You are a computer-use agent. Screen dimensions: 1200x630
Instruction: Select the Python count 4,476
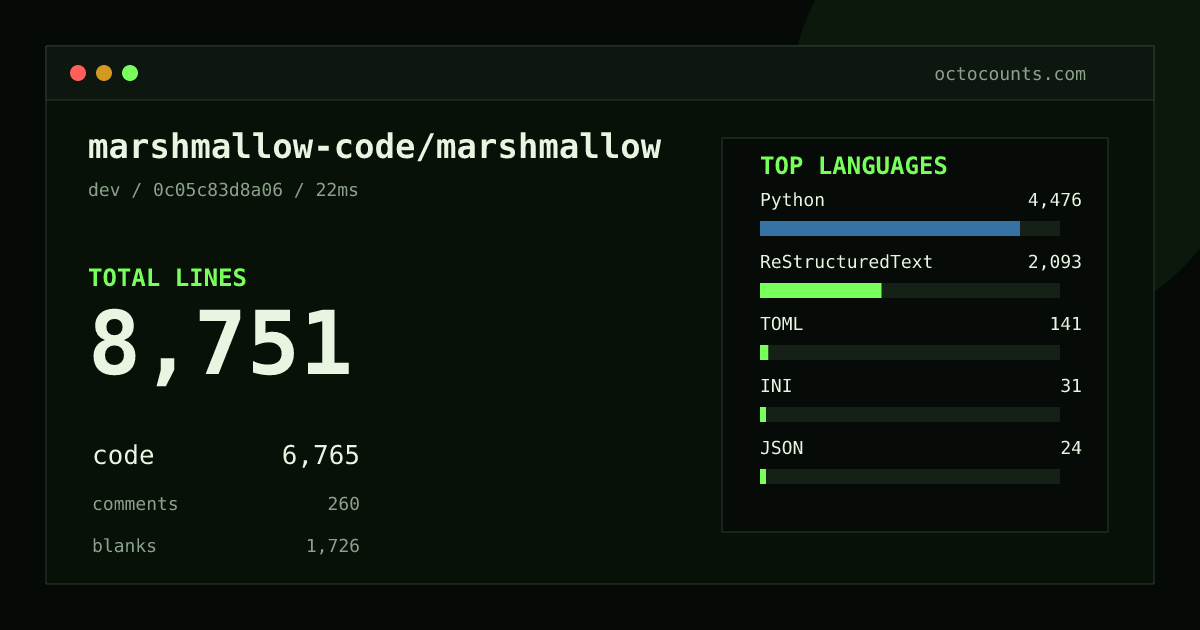point(1054,200)
